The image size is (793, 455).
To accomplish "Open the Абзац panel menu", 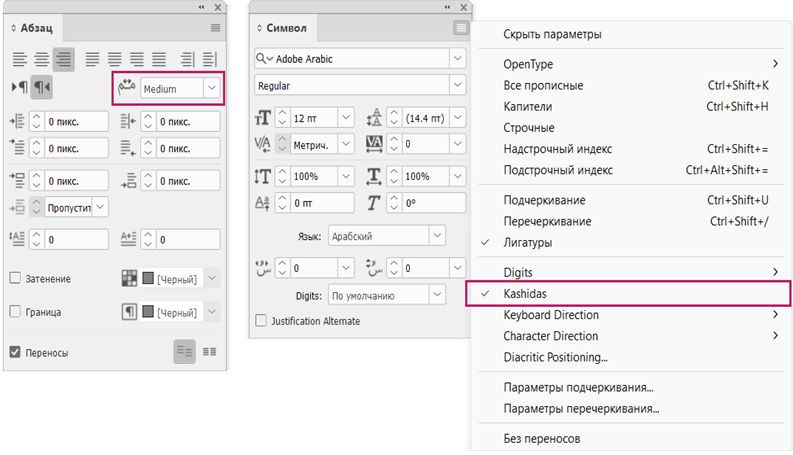I will coord(215,28).
